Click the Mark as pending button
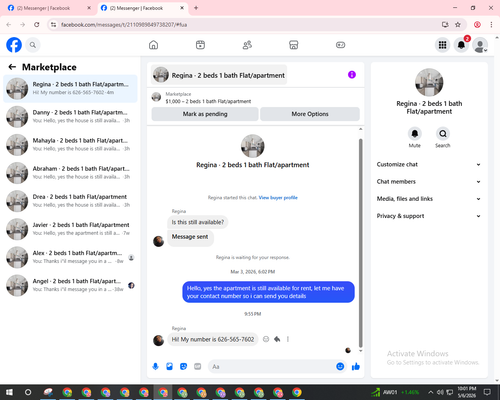500x400 pixels. click(205, 114)
